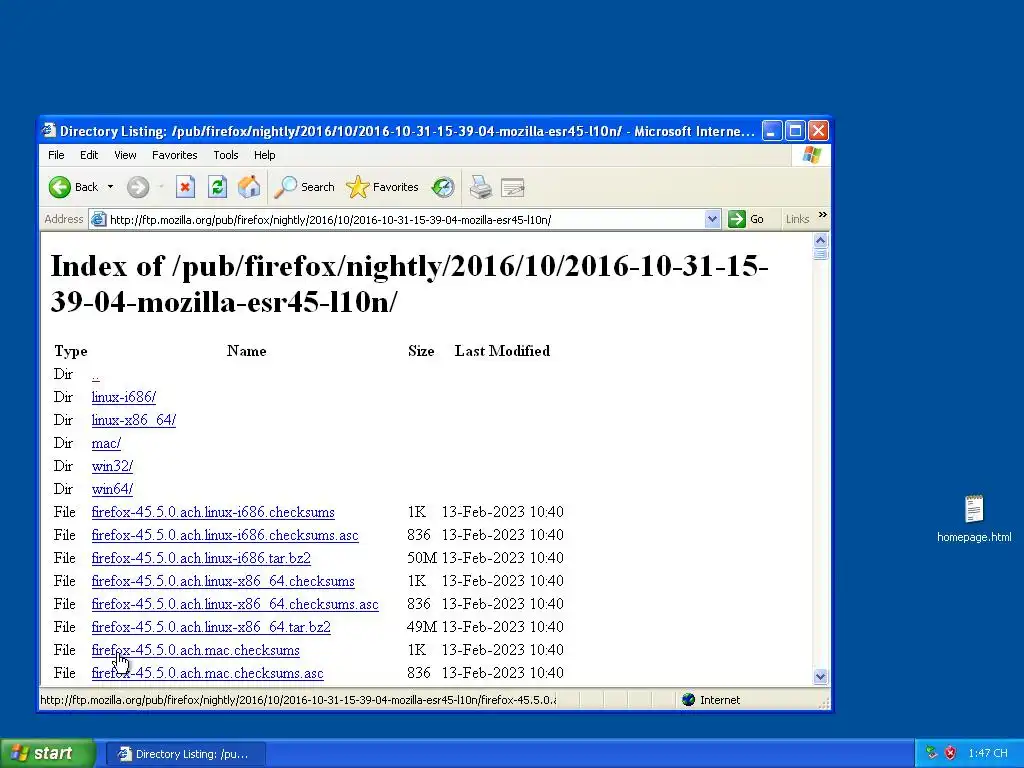Click the Windows flag throbber logo

coord(812,155)
